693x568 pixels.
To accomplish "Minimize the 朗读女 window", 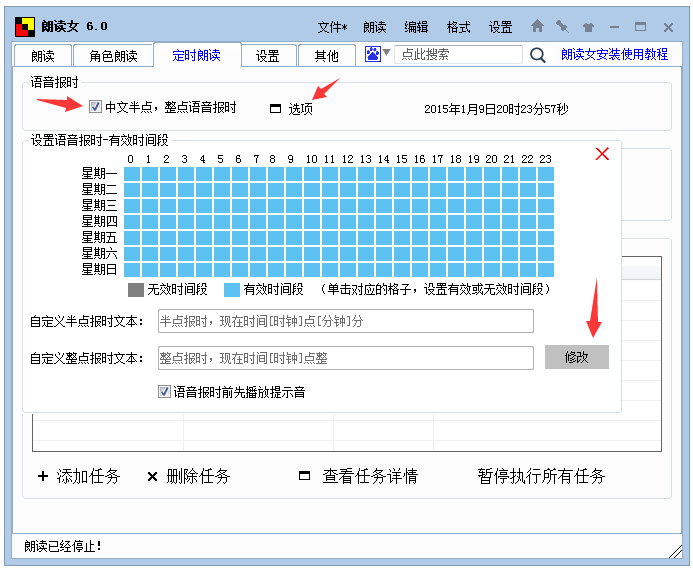I will click(614, 27).
